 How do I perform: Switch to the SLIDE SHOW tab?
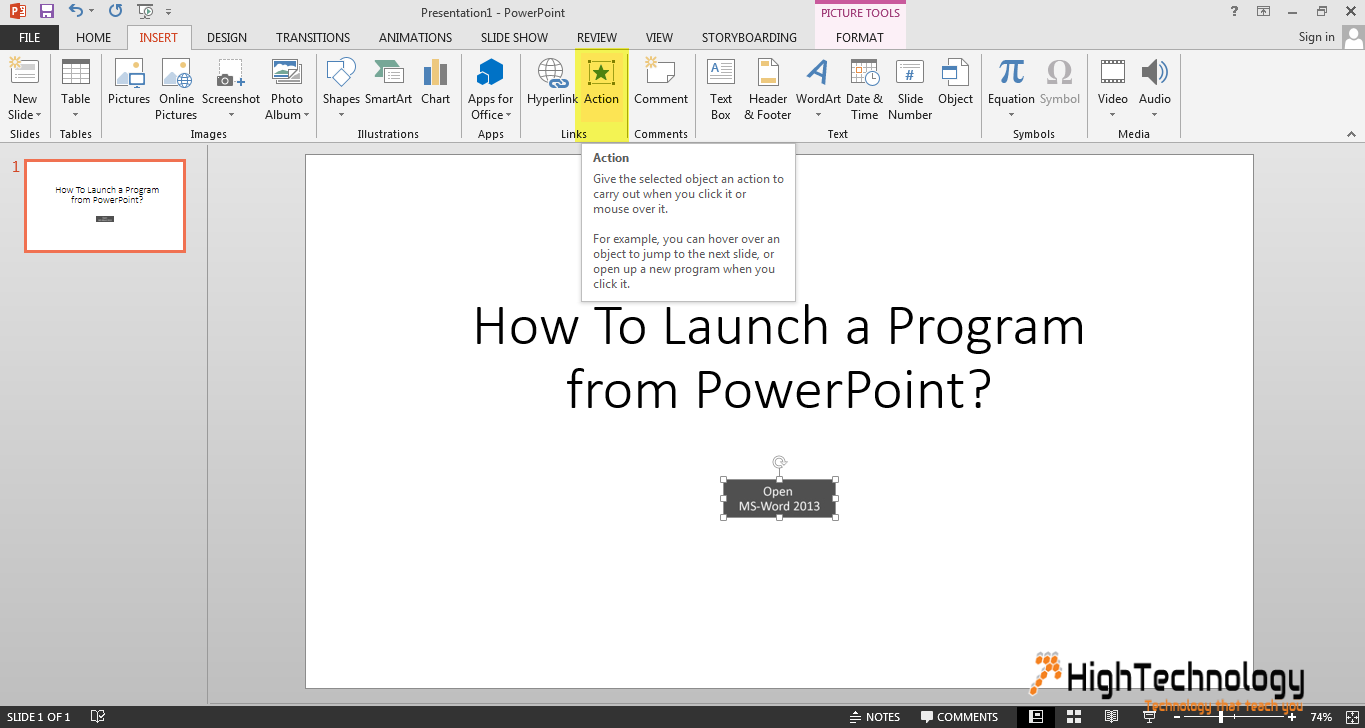(514, 38)
